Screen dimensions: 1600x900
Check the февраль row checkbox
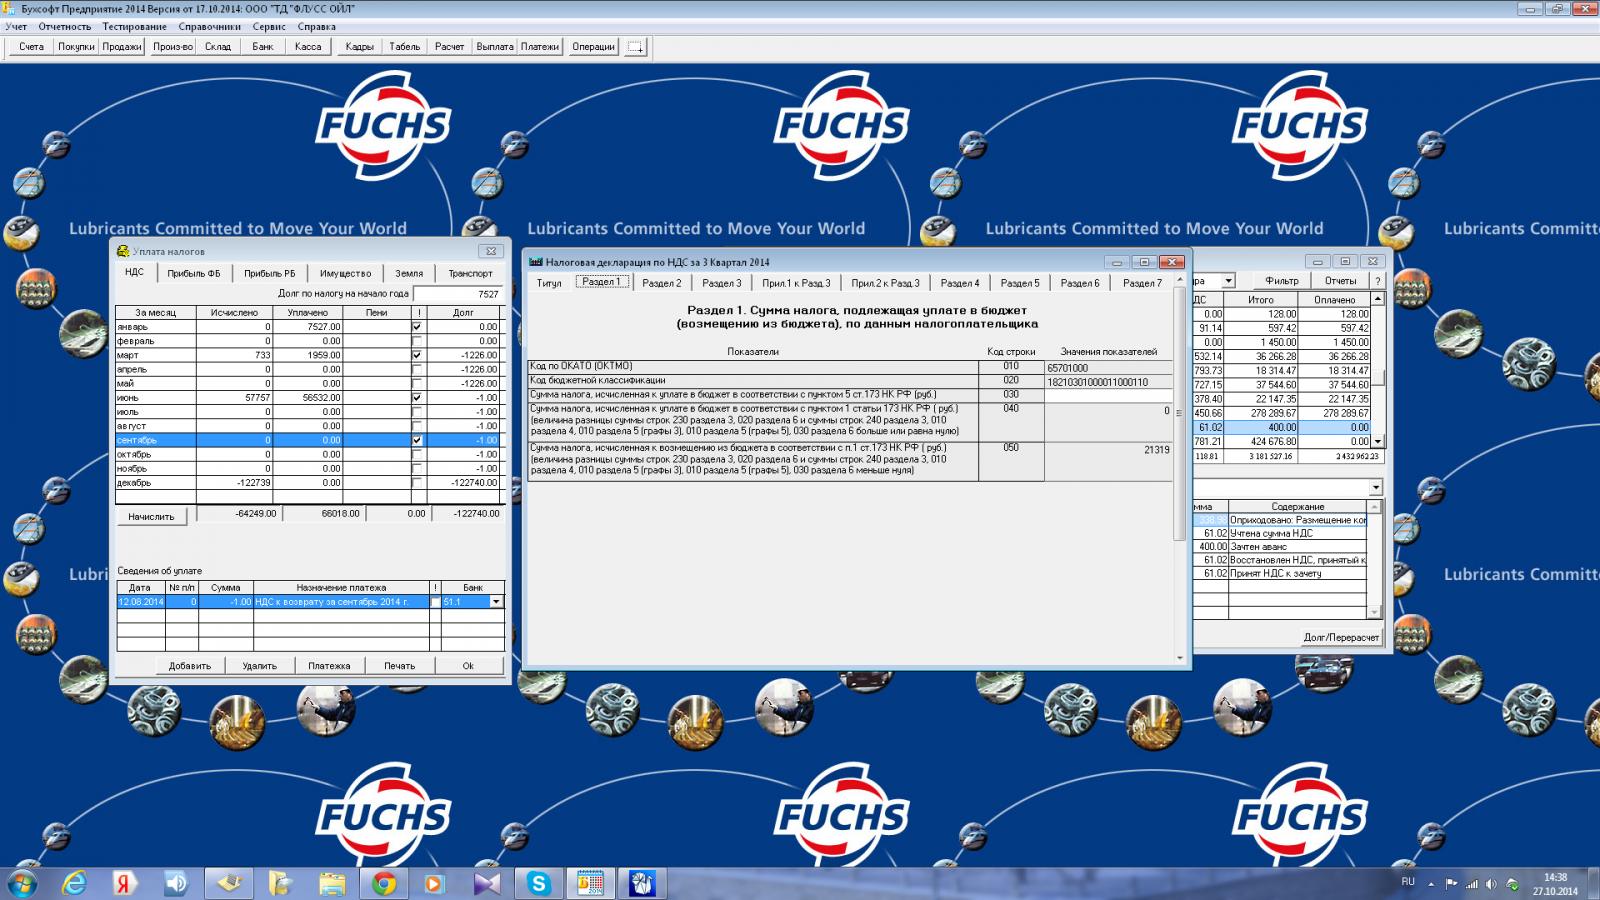point(417,341)
